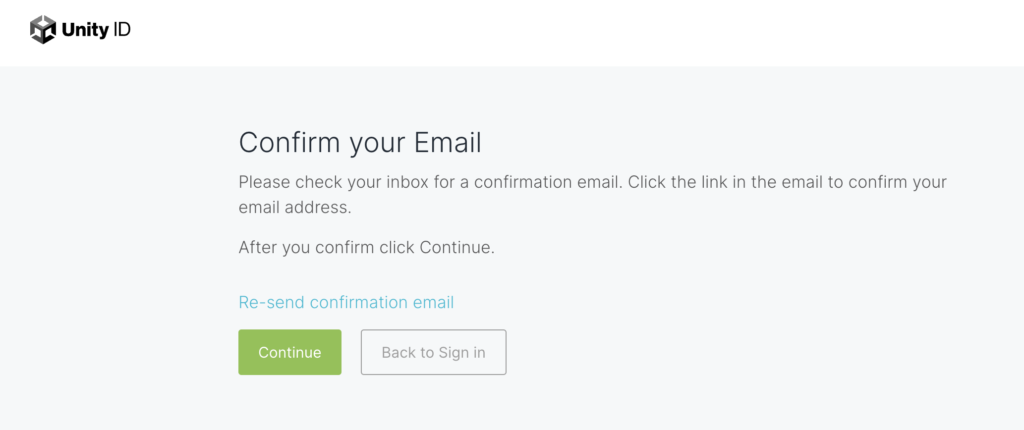
Task: Click the word "Email" in the heading
Action: pyautogui.click(x=447, y=143)
